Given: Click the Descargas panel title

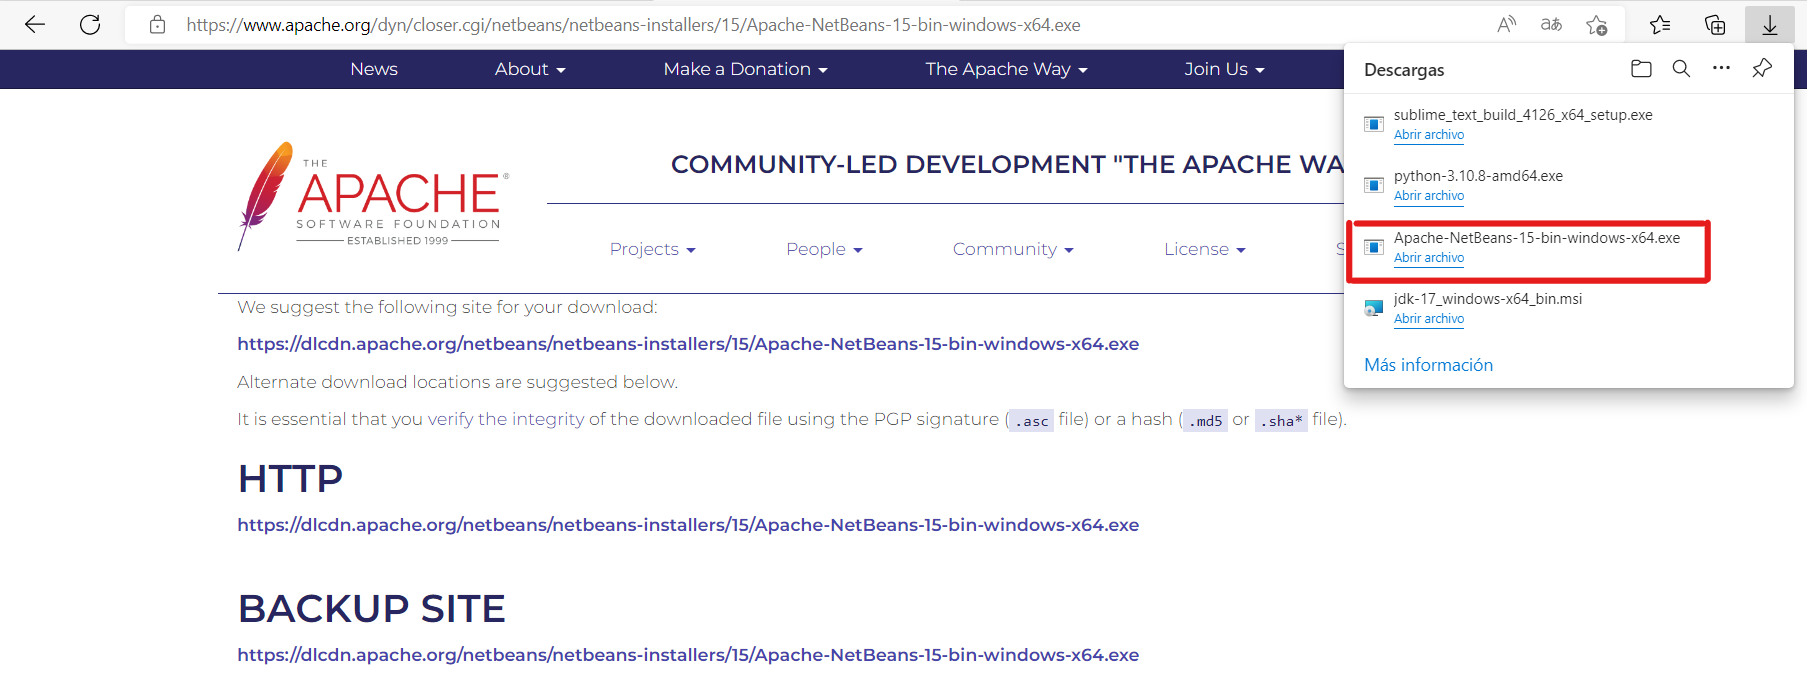Looking at the screenshot, I should point(1404,70).
